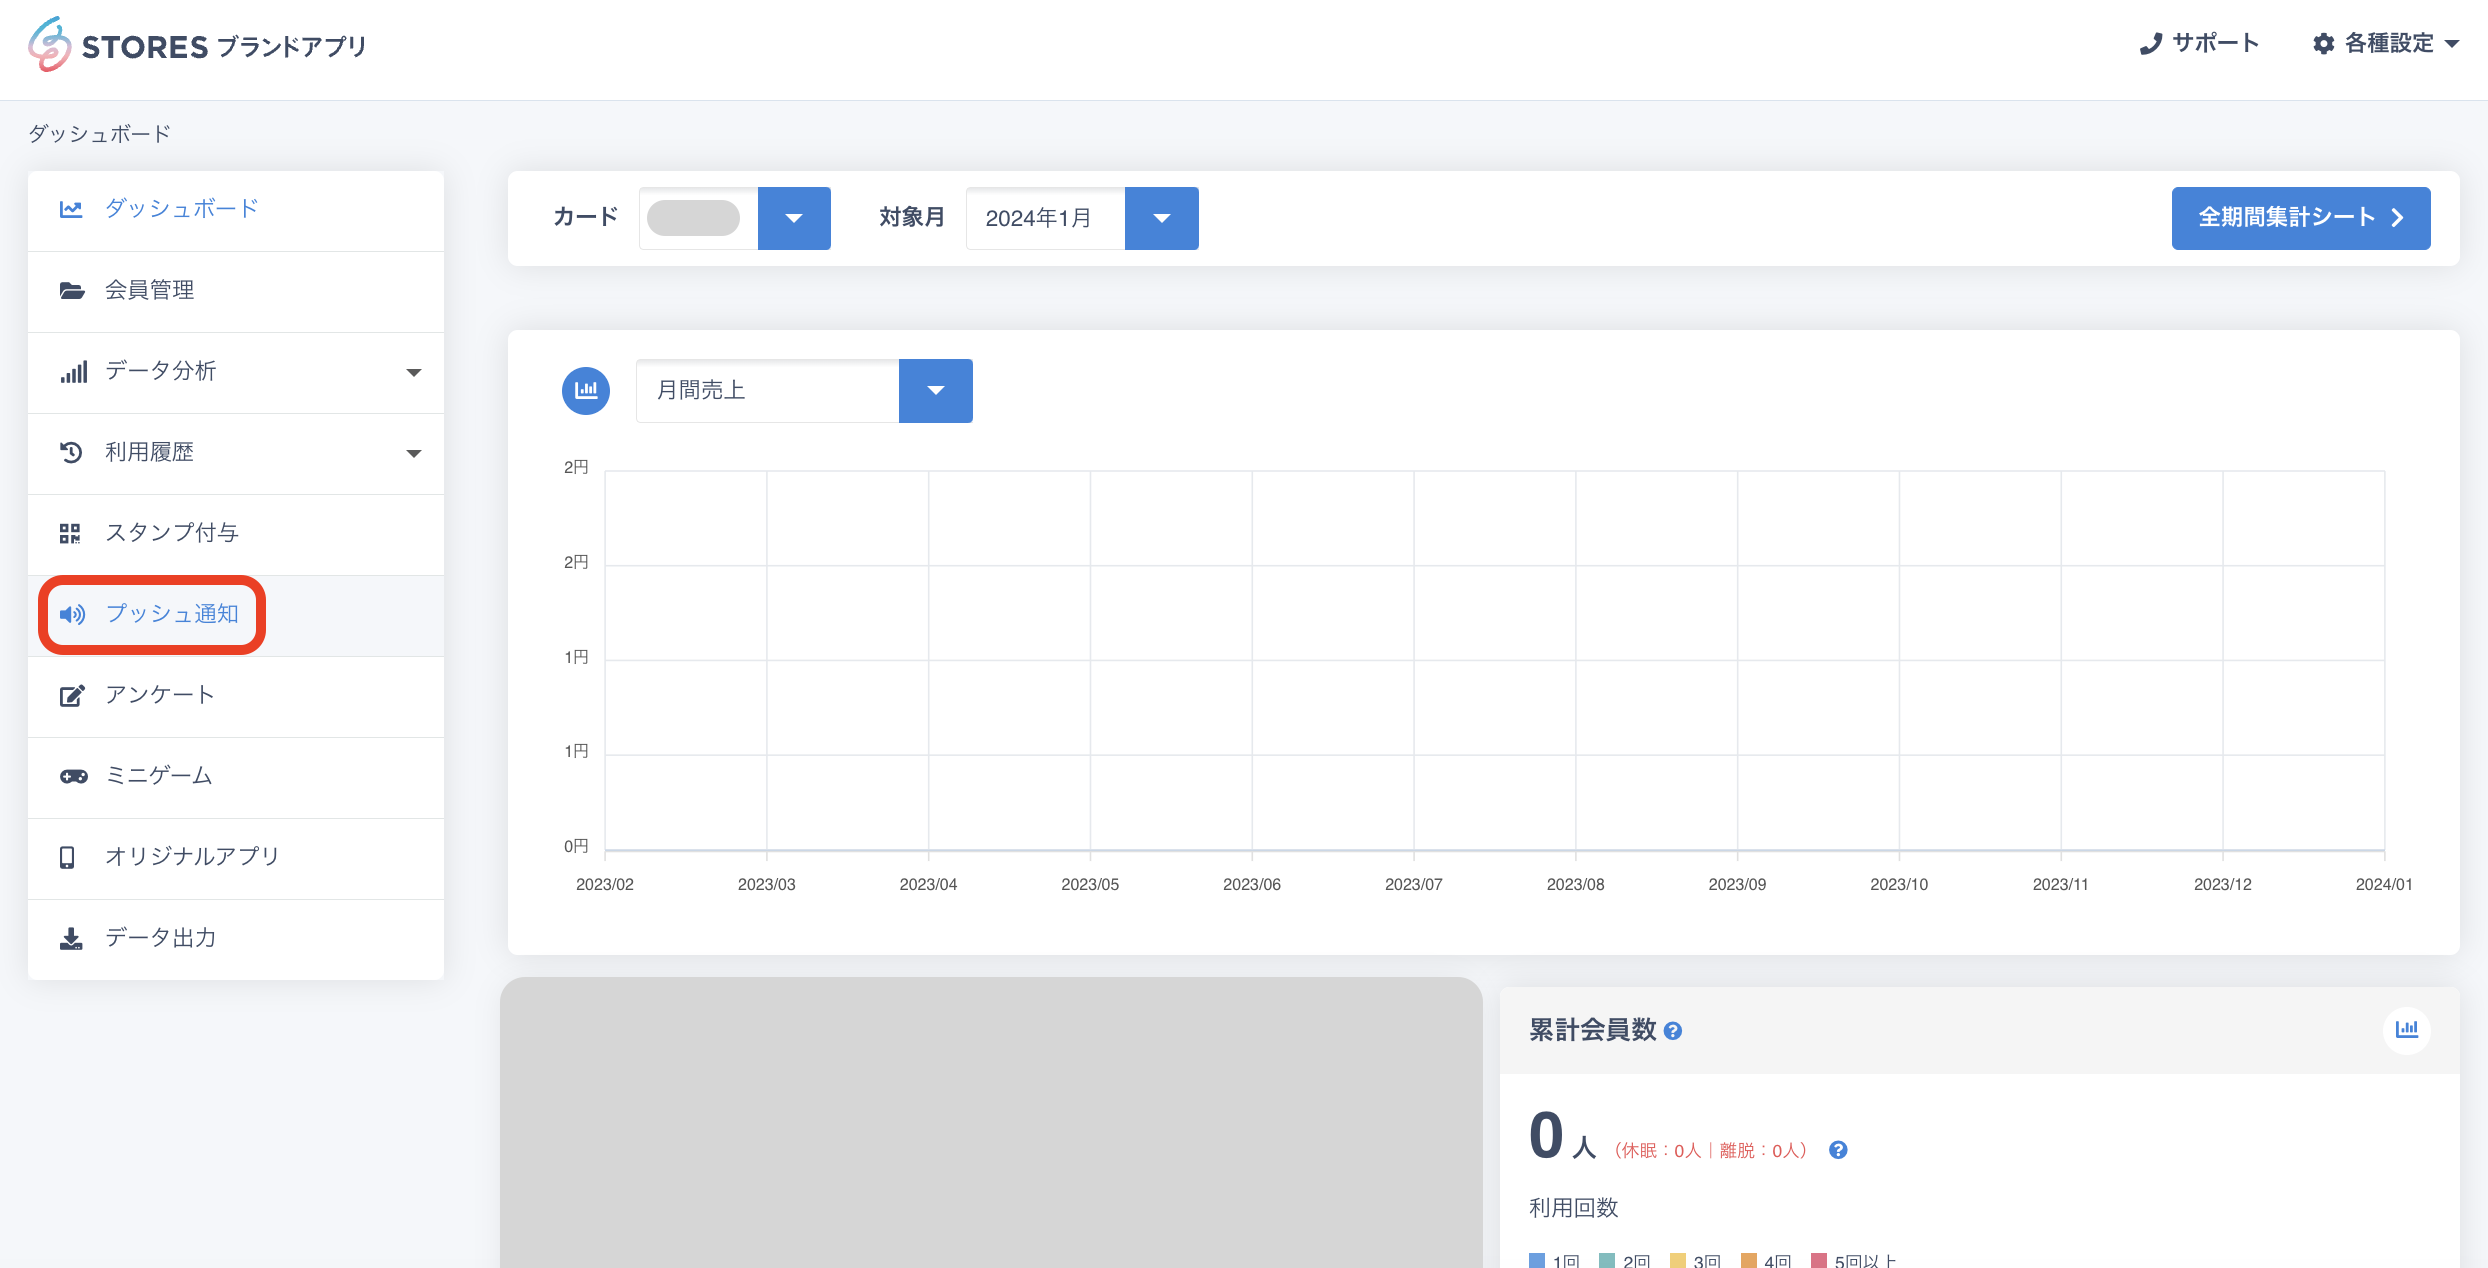This screenshot has height=1268, width=2488.
Task: Click the 利用履歴 history clock icon
Action: (x=71, y=452)
